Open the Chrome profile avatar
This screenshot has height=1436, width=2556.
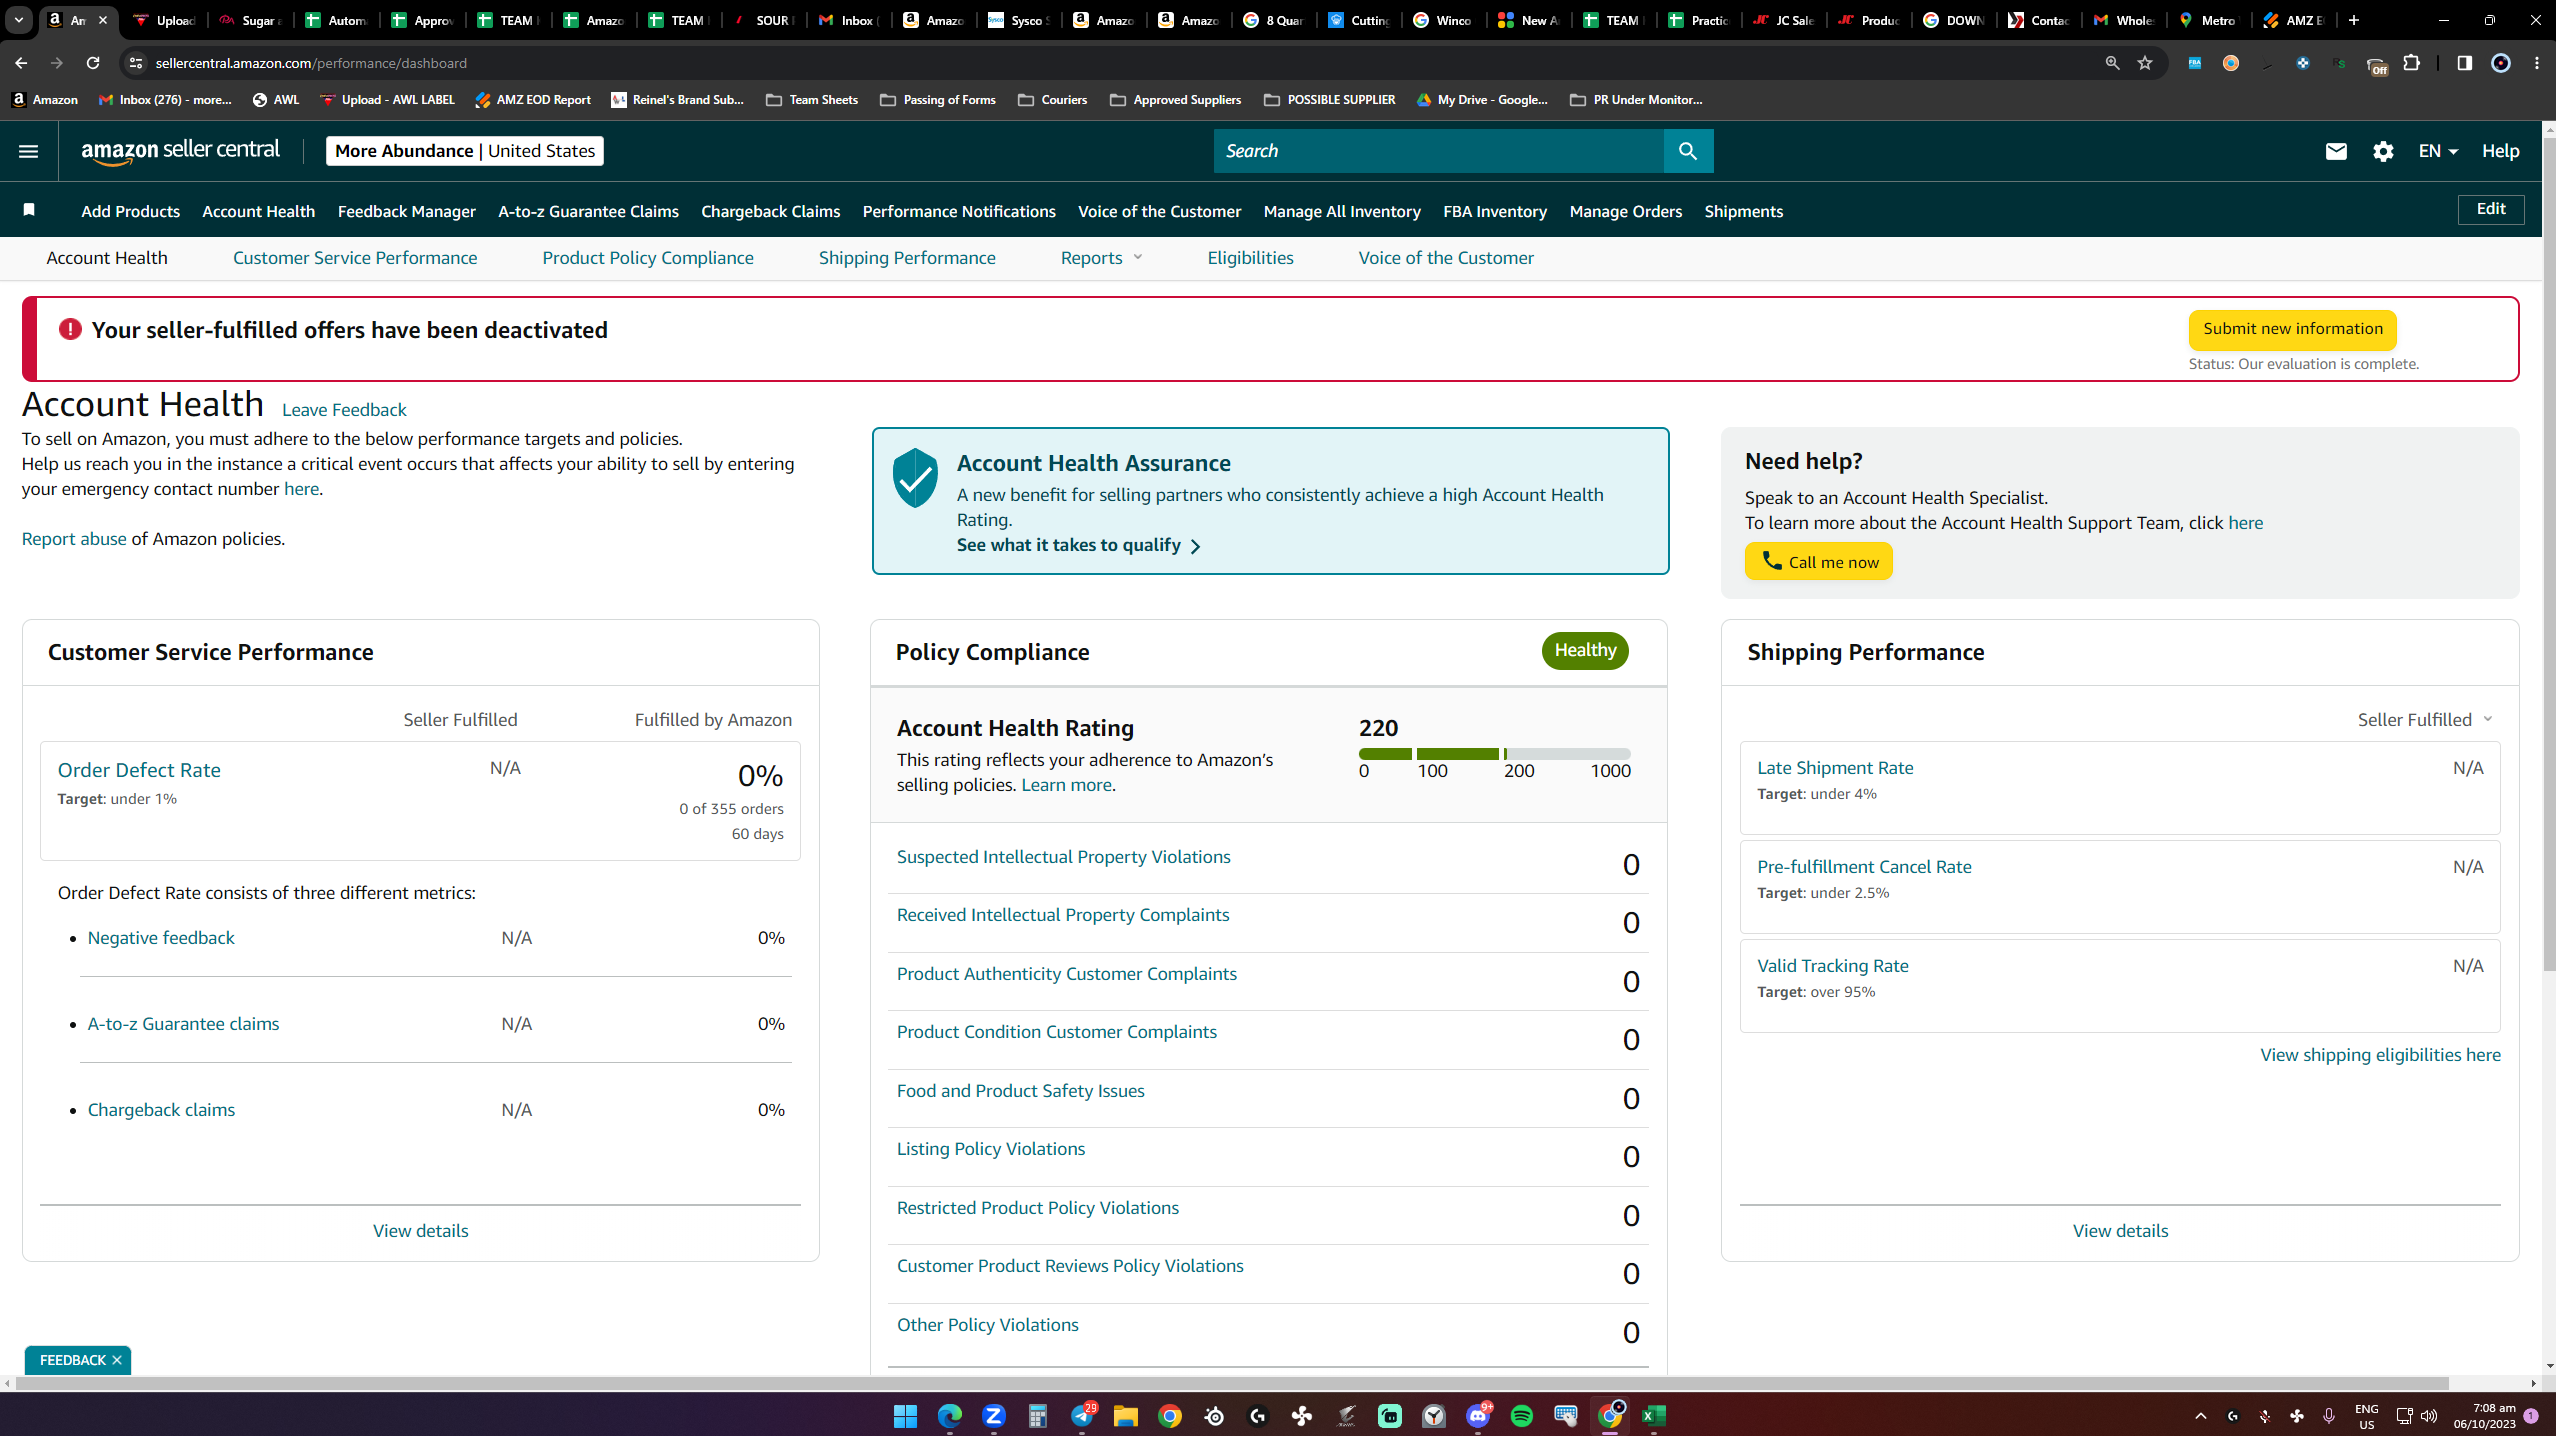coord(2501,63)
